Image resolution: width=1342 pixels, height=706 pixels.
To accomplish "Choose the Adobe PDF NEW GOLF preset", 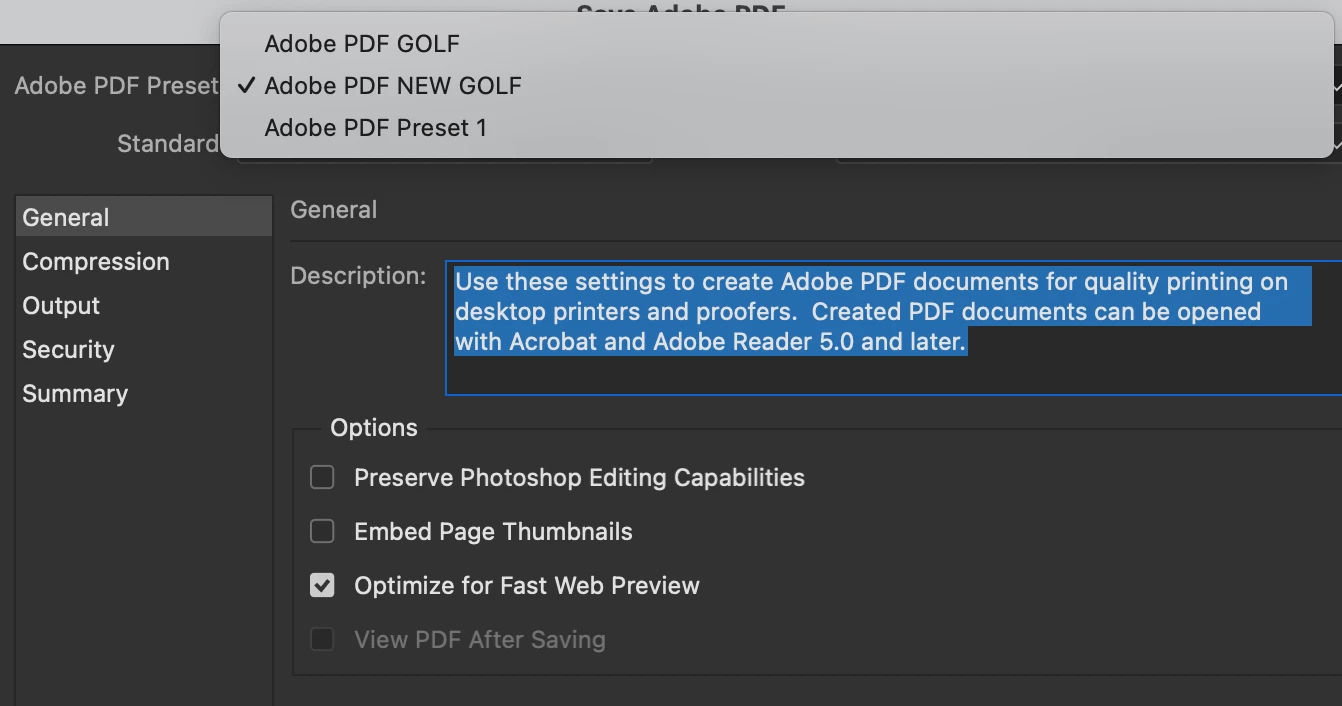I will 777,86.
